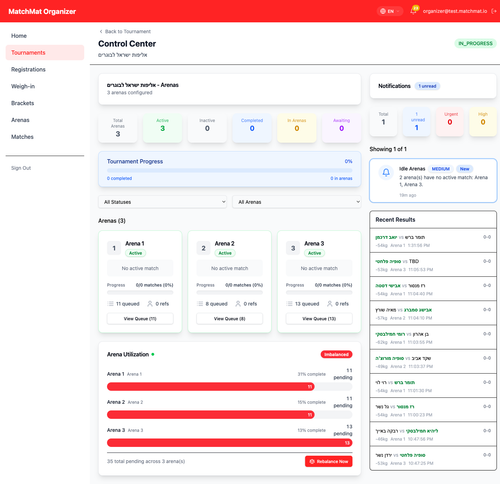Click the sign-out arrow icon beside email

coord(494,11)
